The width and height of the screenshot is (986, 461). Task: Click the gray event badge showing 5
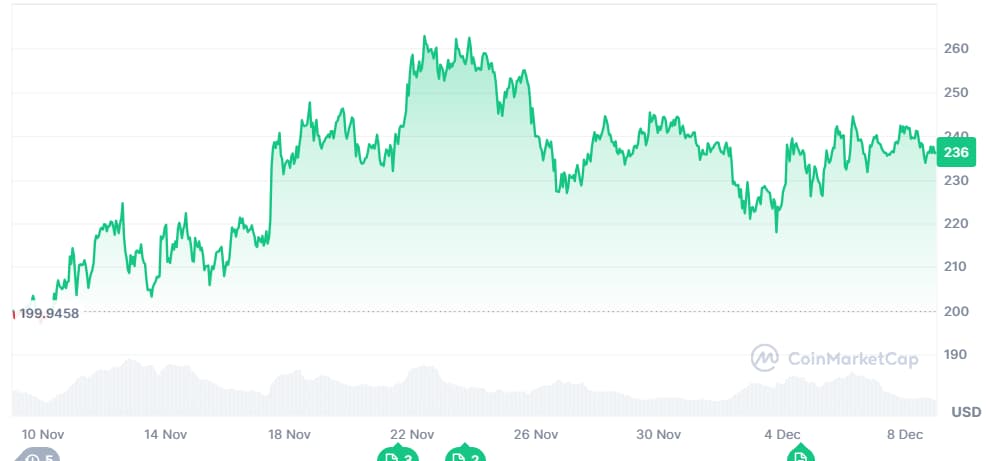38,456
